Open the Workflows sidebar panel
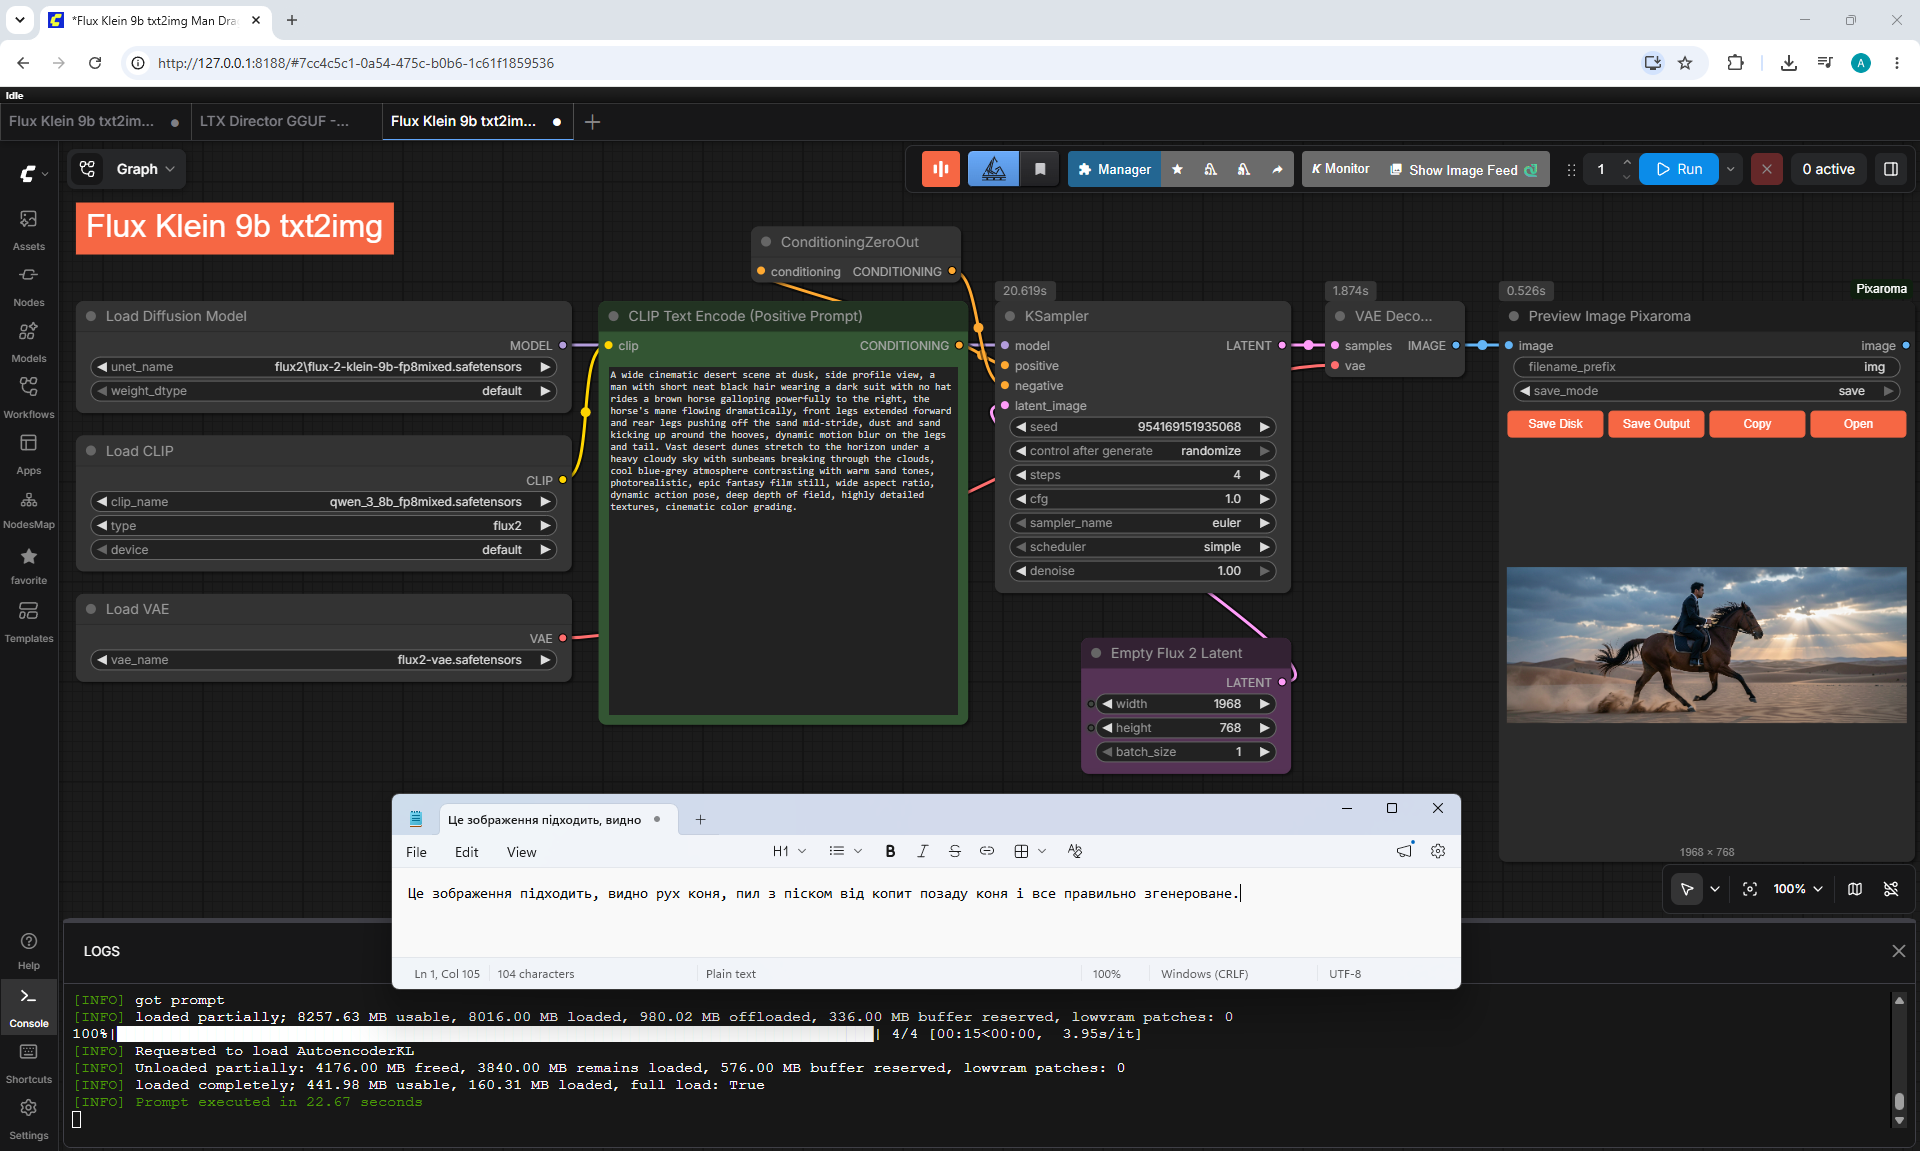This screenshot has height=1151, width=1920. [x=28, y=398]
